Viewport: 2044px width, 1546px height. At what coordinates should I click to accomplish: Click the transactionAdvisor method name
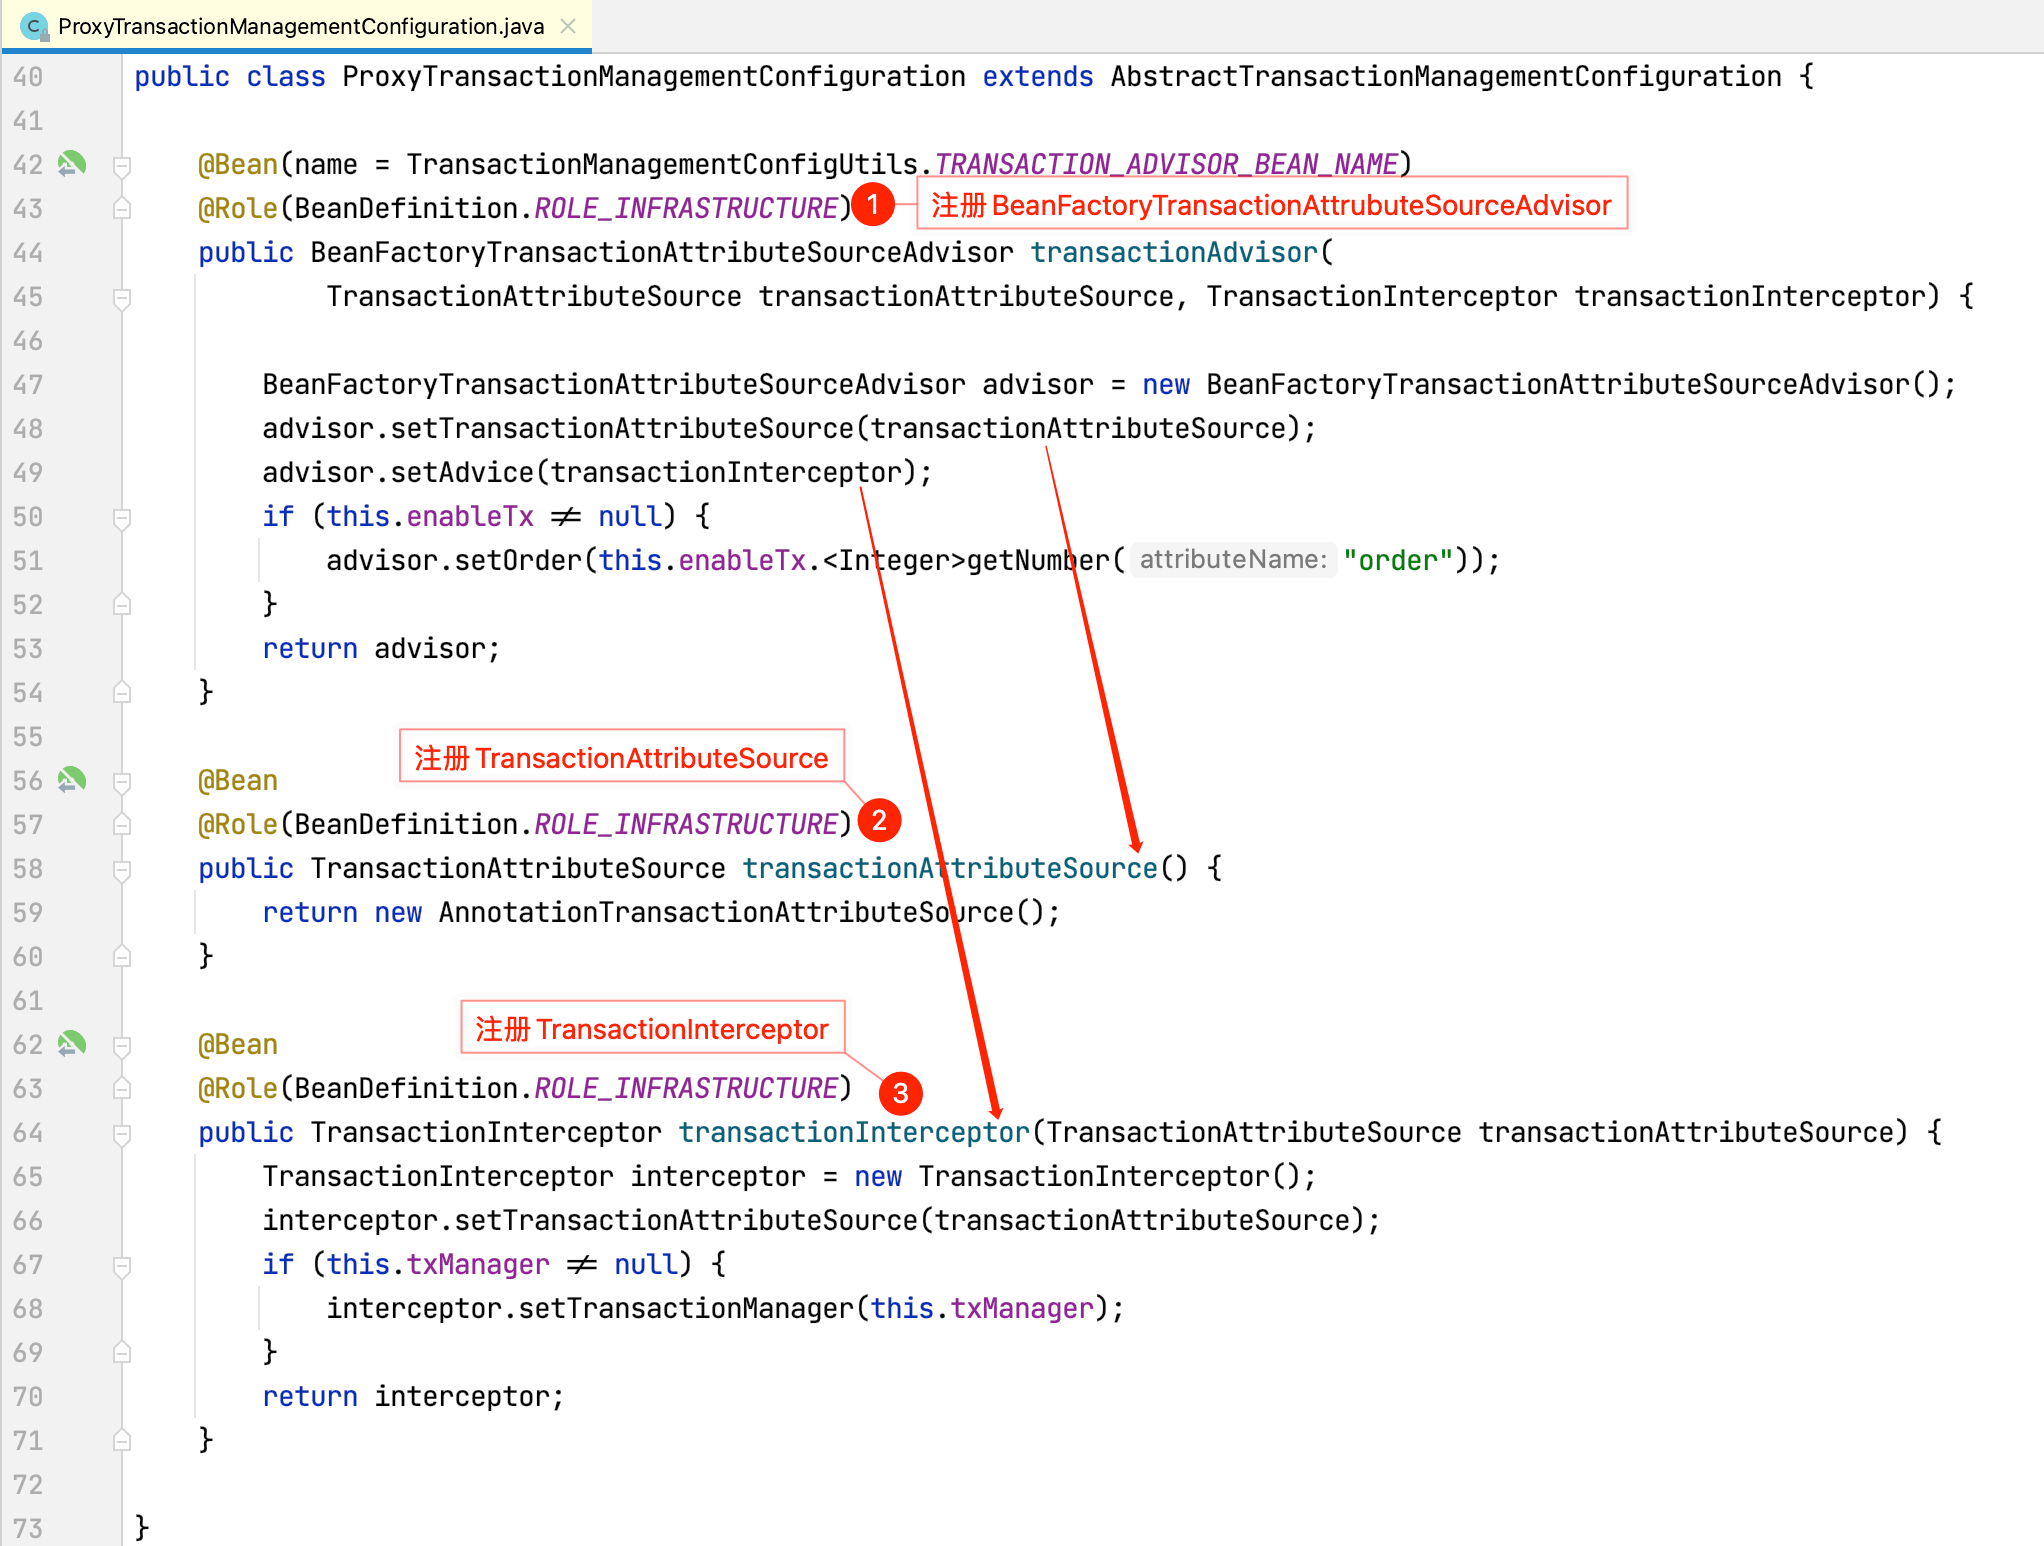tap(1174, 252)
